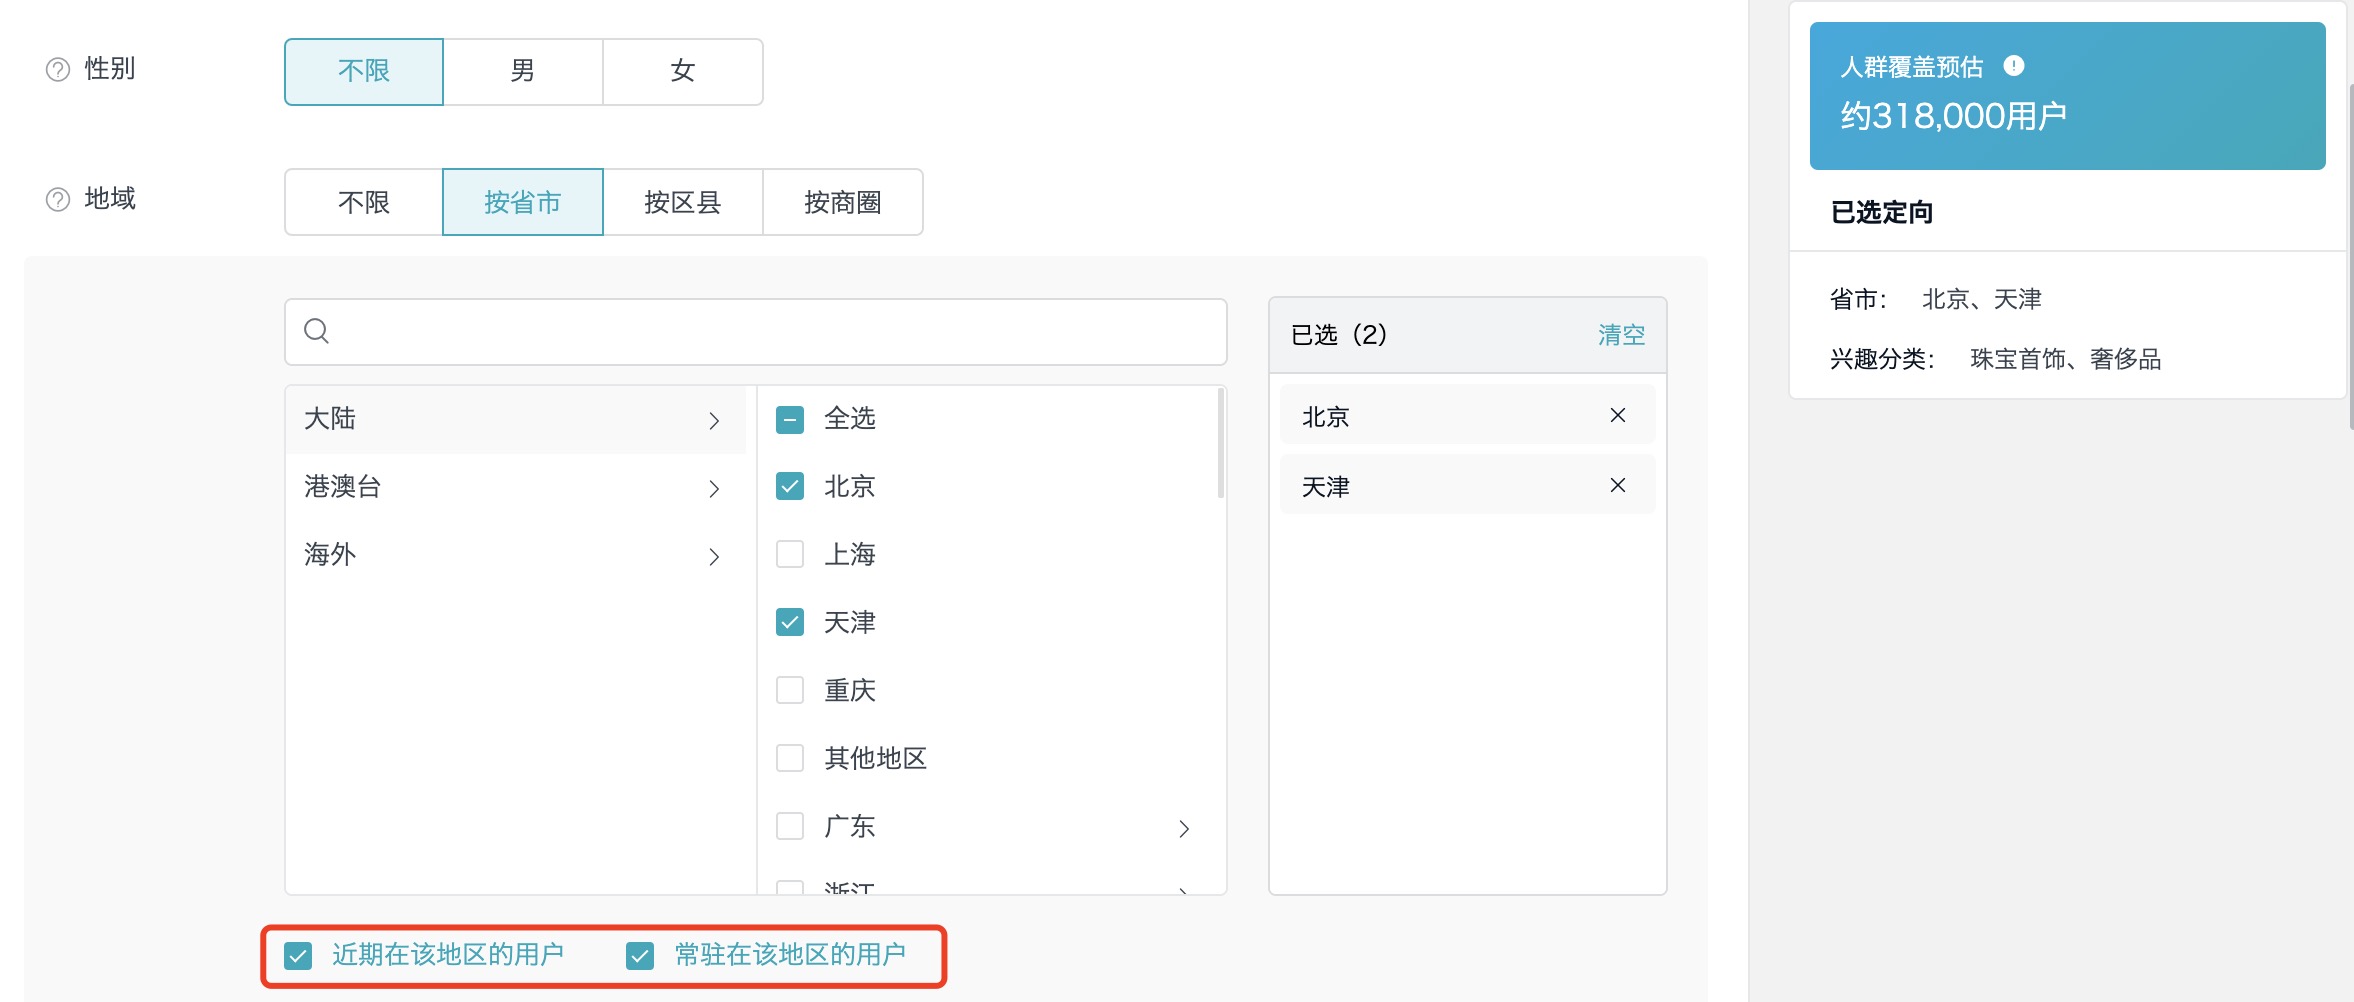Viewport: 2354px width, 1002px height.
Task: Click the 珠宝首饰、奢侈品 interest text
Action: point(2066,359)
